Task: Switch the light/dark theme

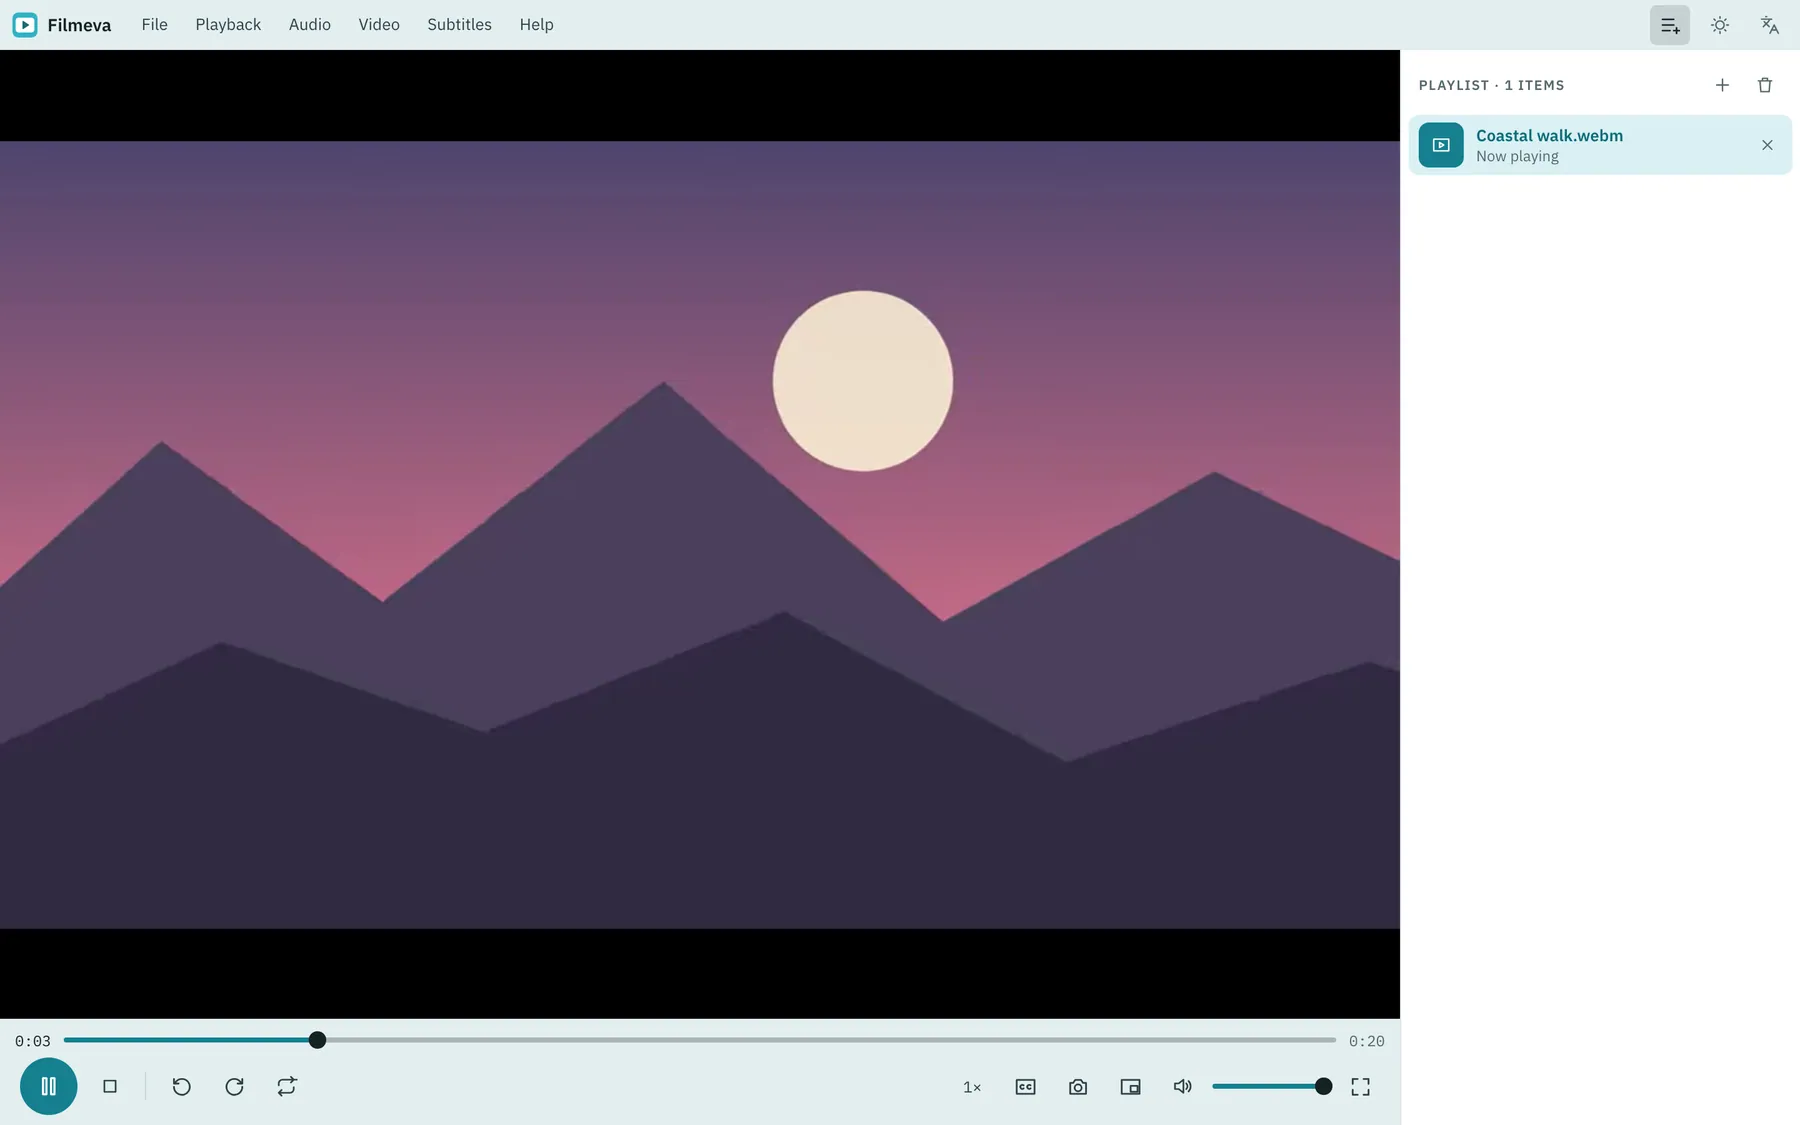Action: 1720,25
